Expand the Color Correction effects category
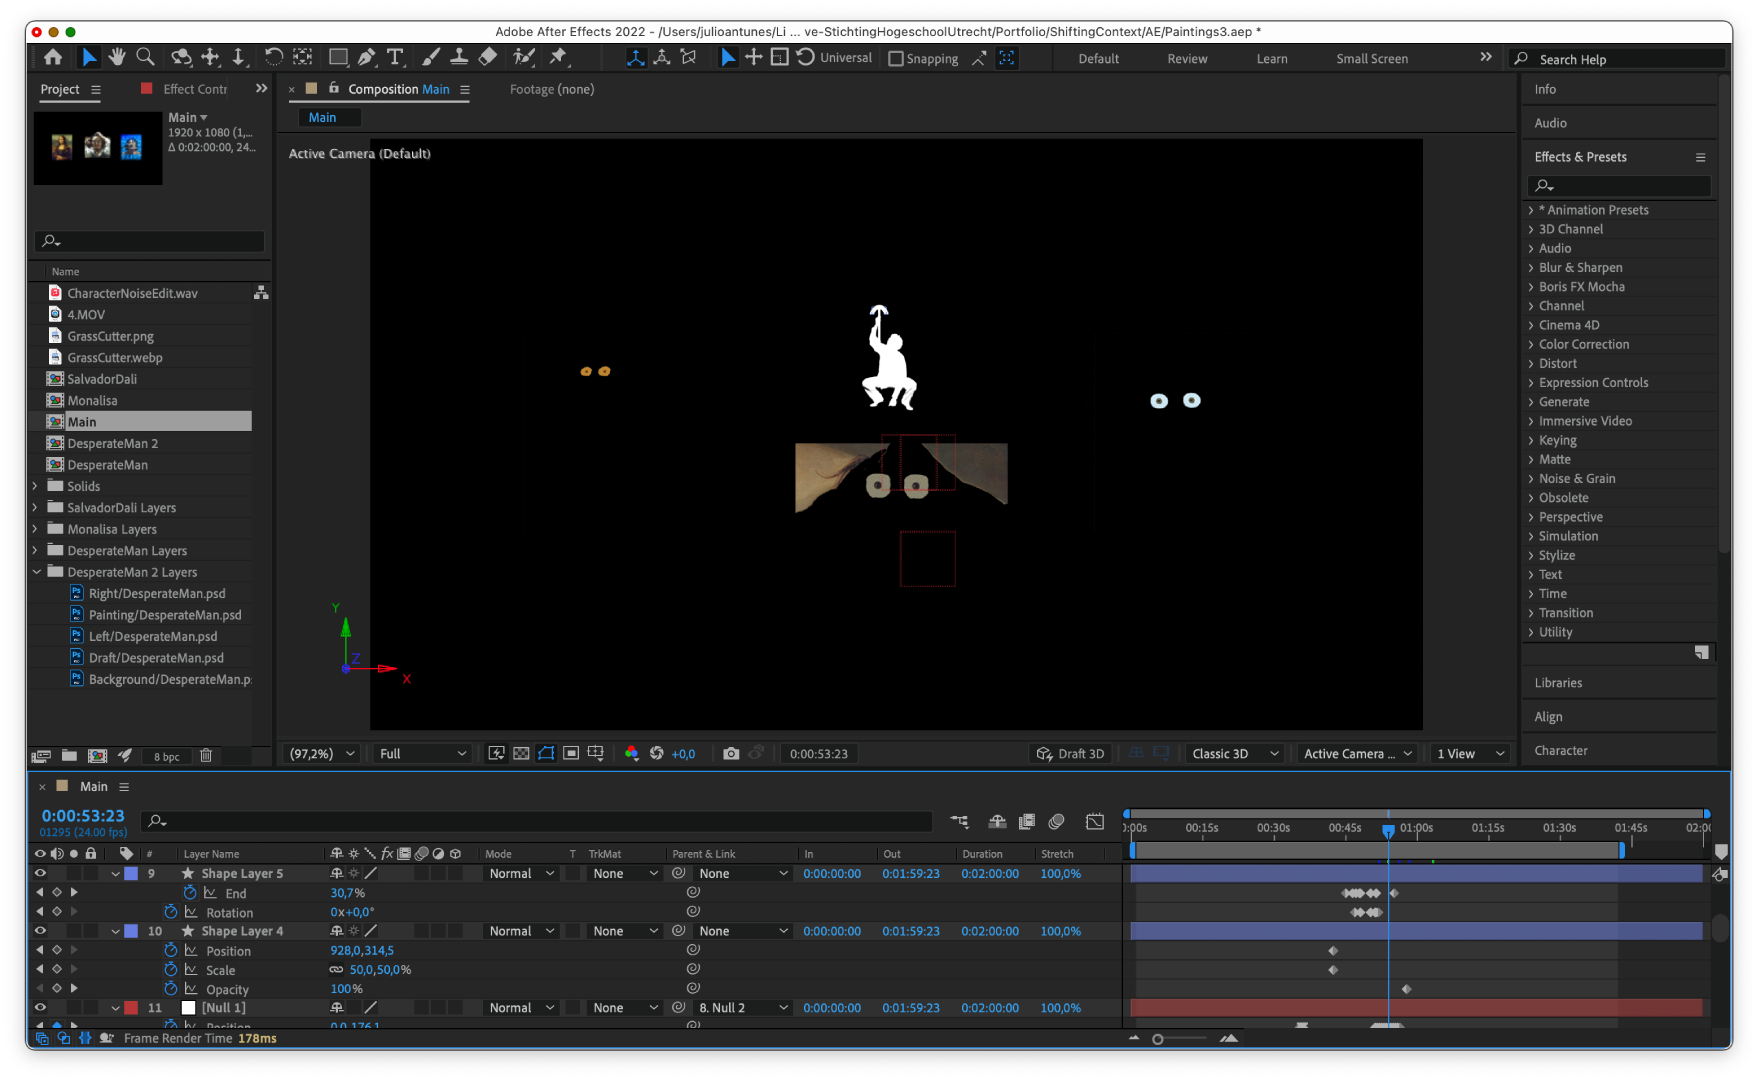 (1531, 344)
